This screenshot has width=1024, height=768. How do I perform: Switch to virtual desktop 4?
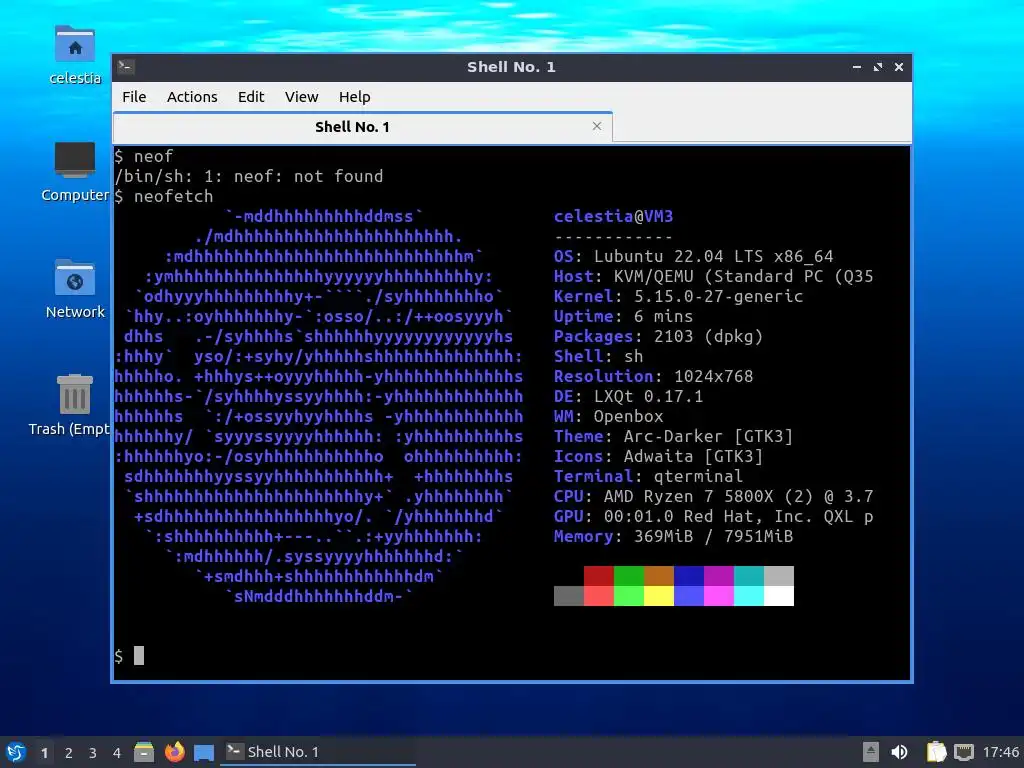click(x=117, y=753)
